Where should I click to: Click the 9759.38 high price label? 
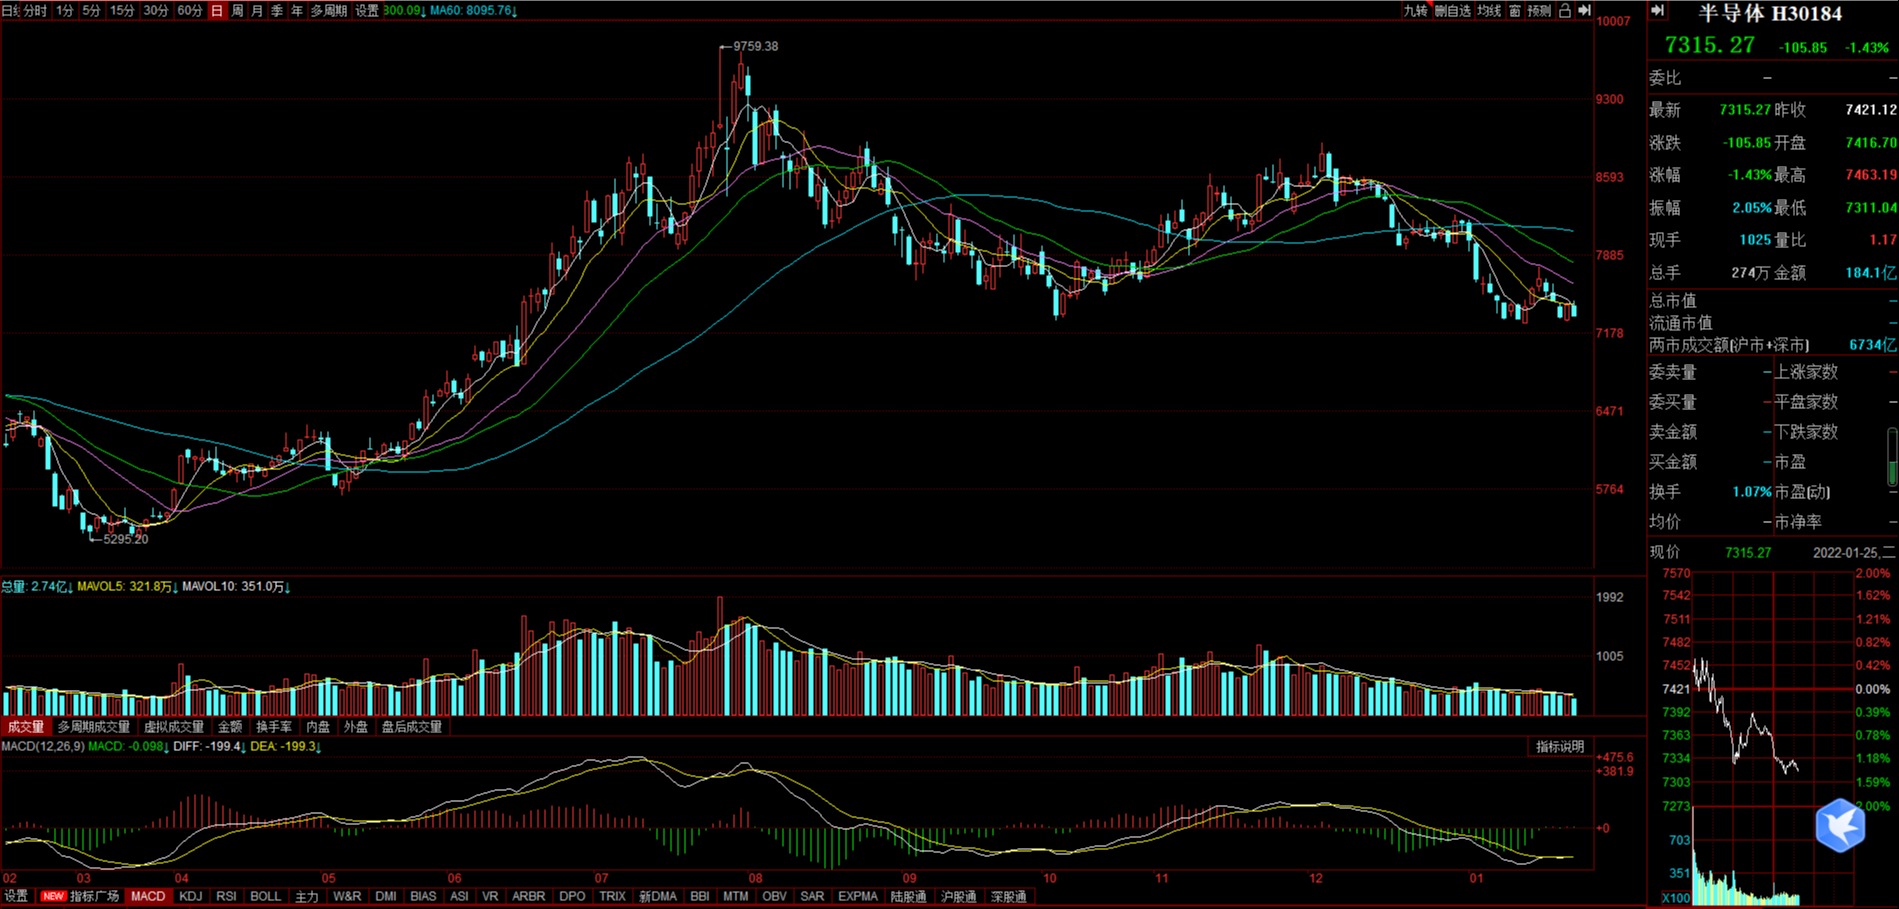(x=755, y=46)
